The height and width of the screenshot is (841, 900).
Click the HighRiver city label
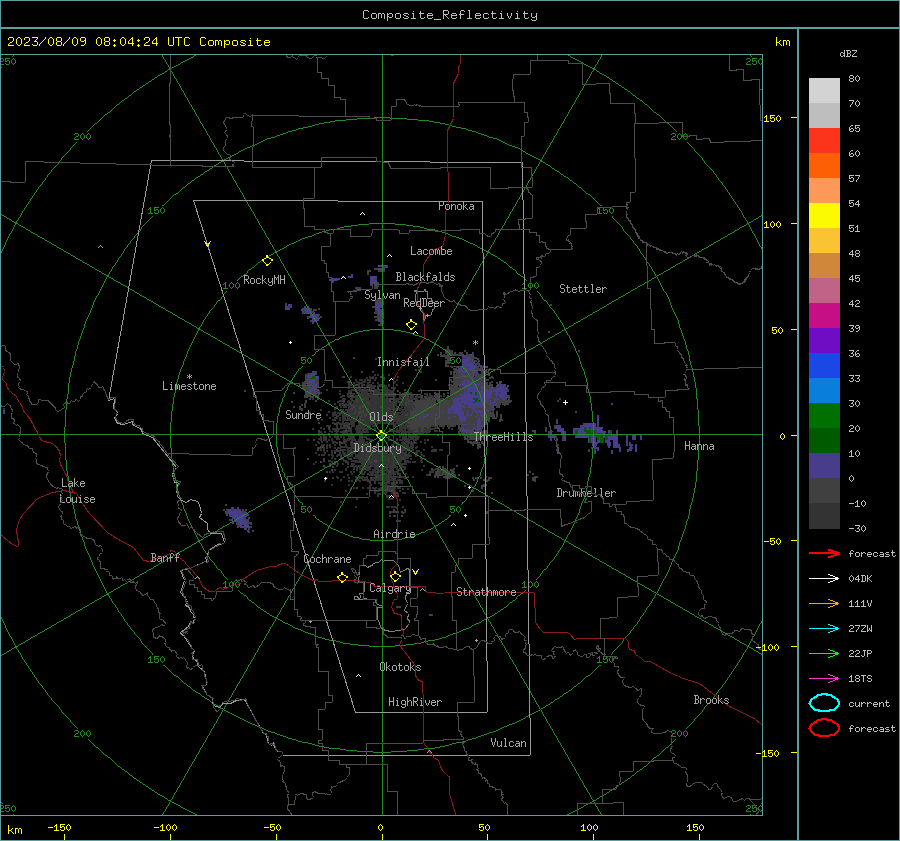[x=415, y=703]
